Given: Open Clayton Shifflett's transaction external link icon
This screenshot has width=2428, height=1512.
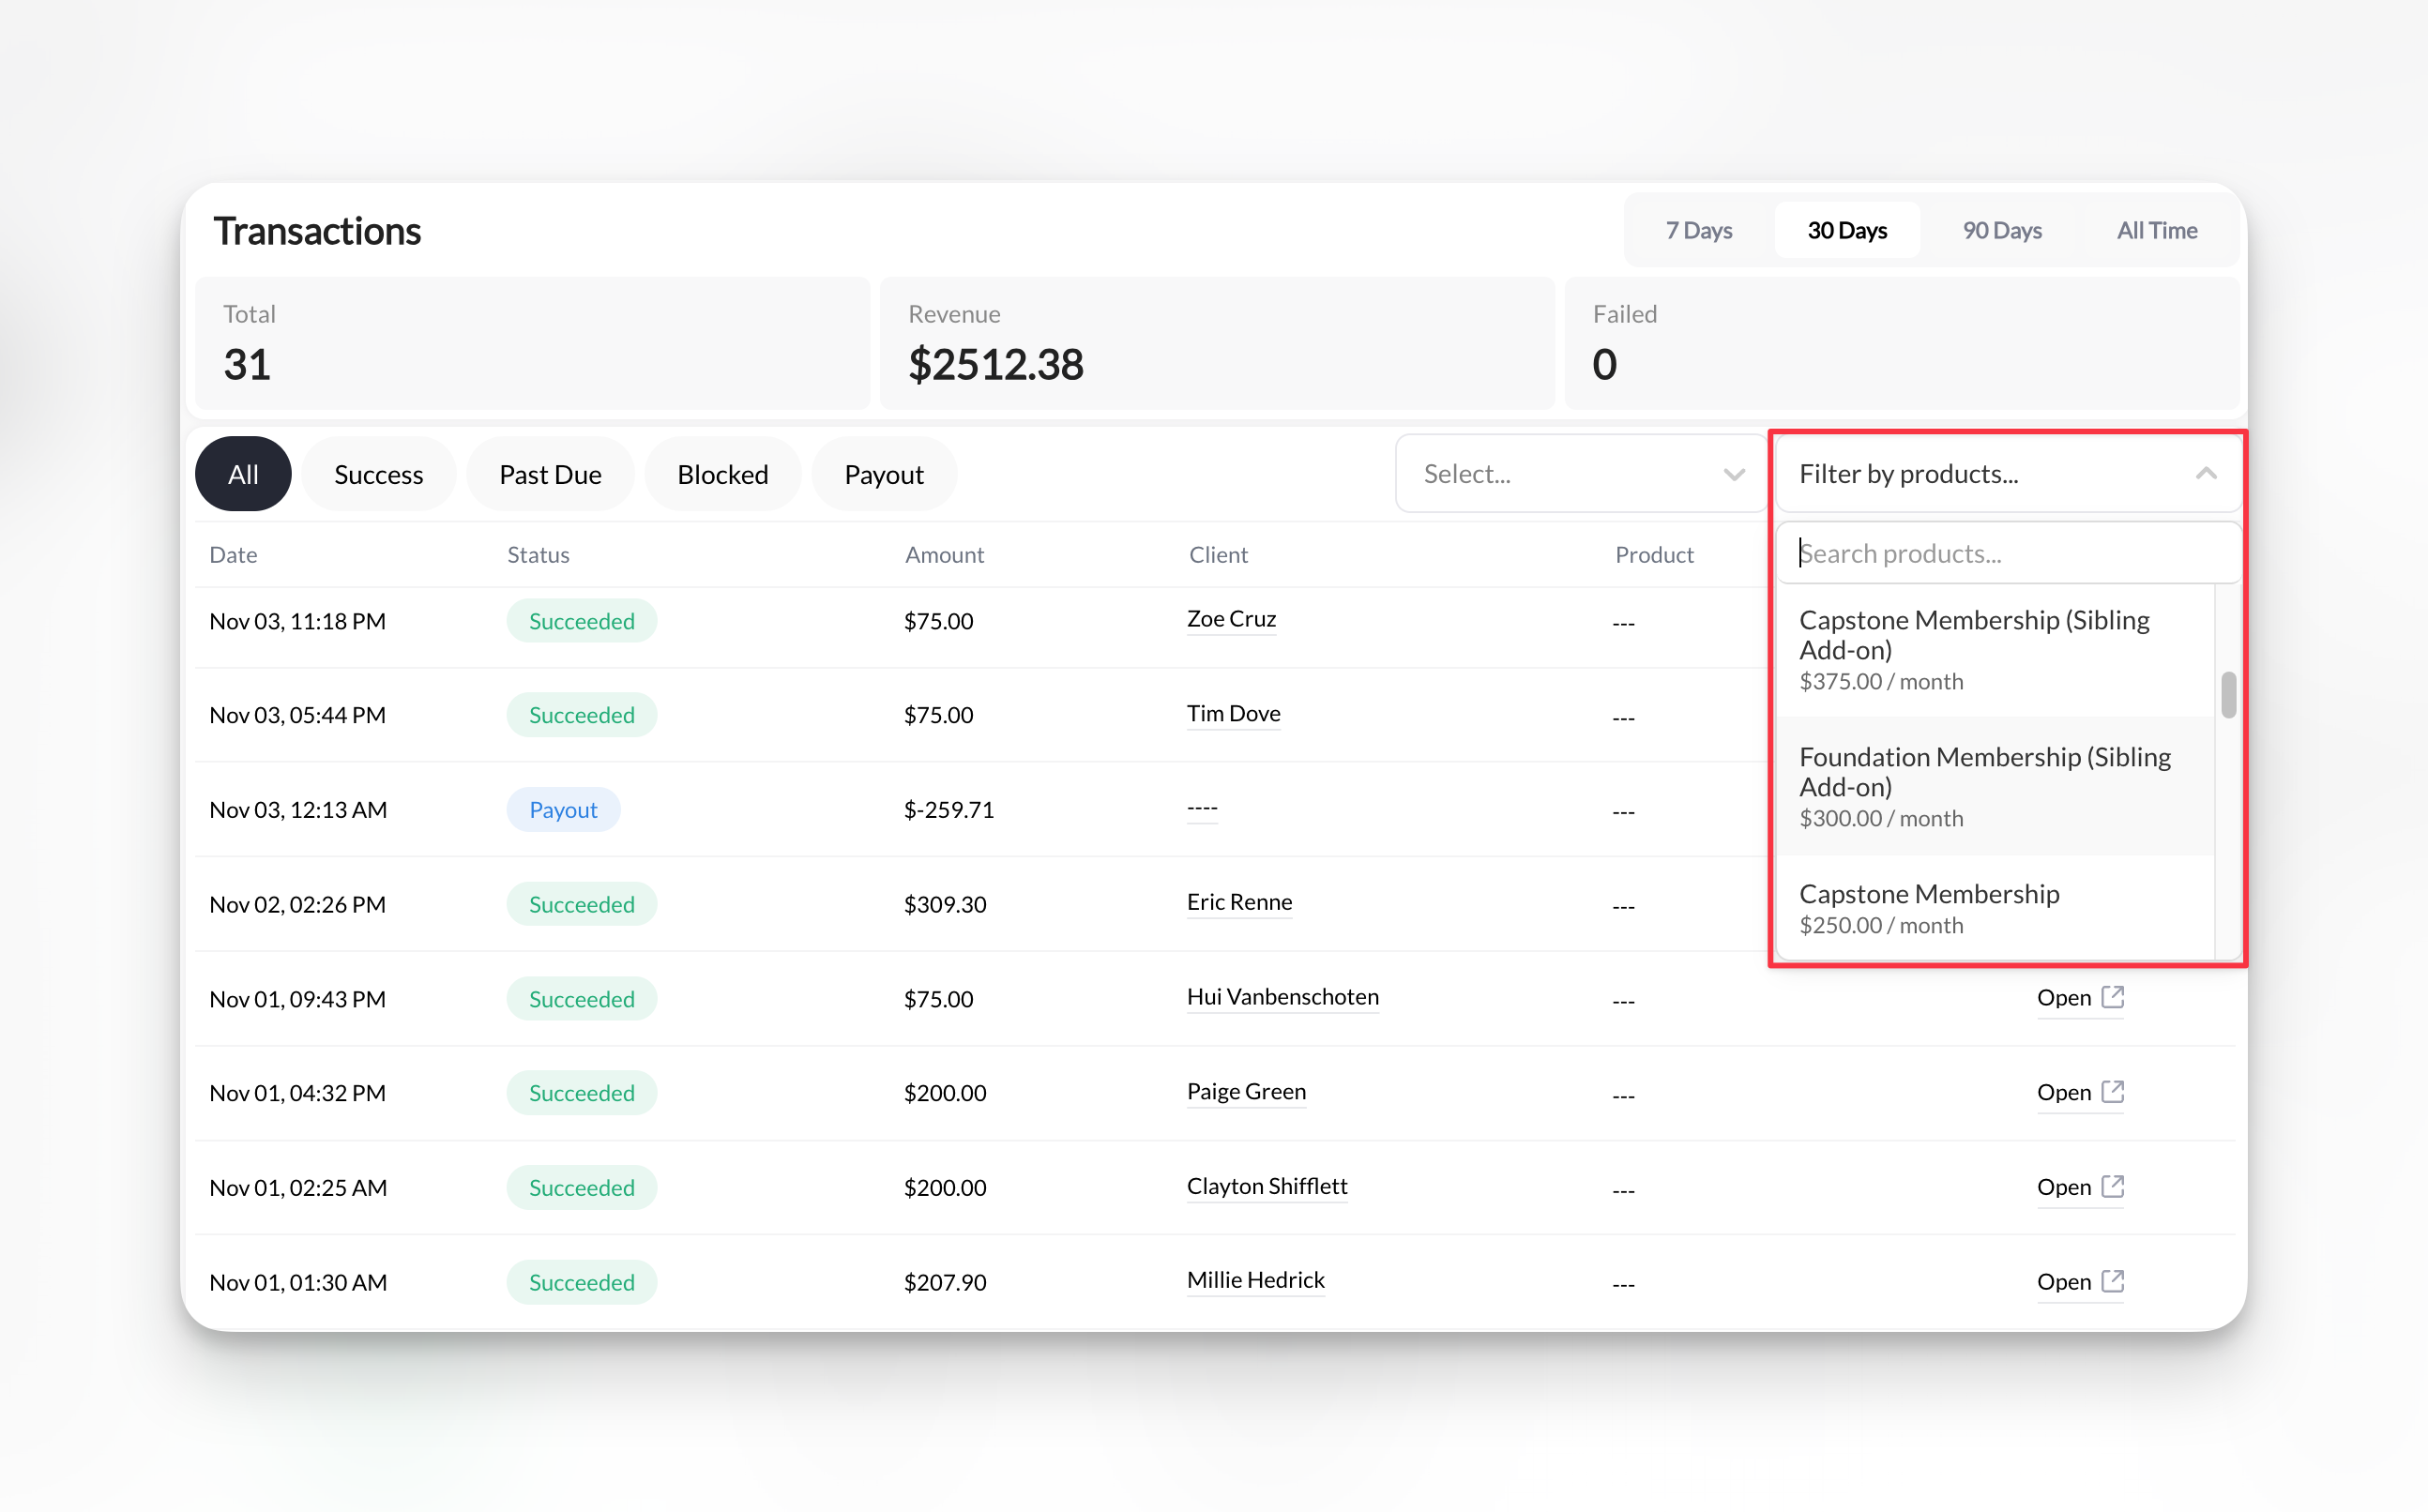Looking at the screenshot, I should click(2112, 1186).
